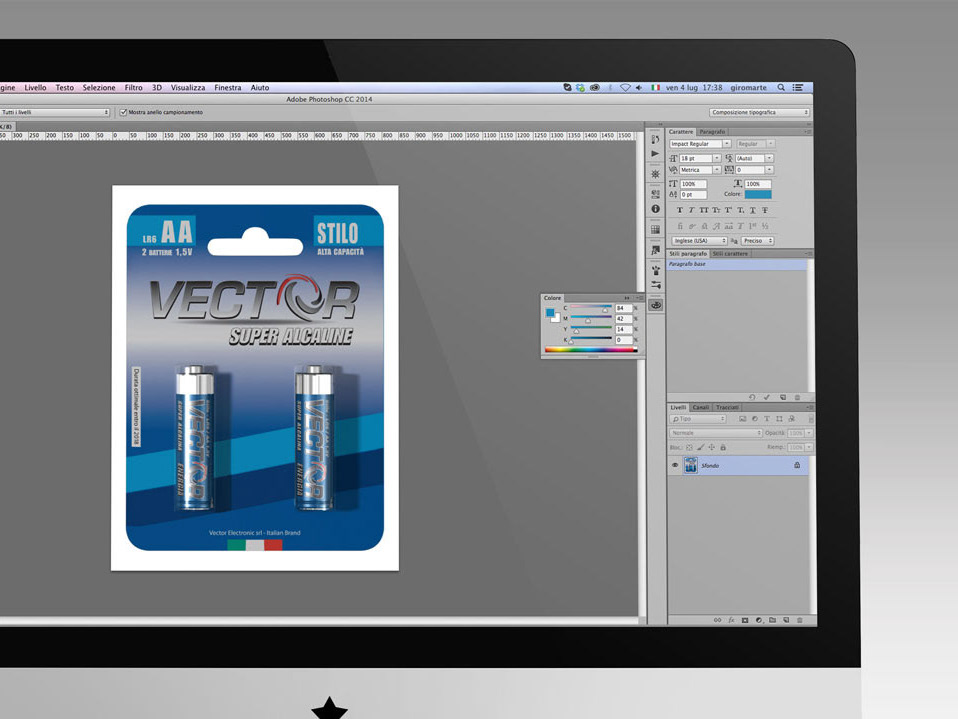958x719 pixels.
Task: Toggle Small Caps text style
Action: pyautogui.click(x=716, y=210)
